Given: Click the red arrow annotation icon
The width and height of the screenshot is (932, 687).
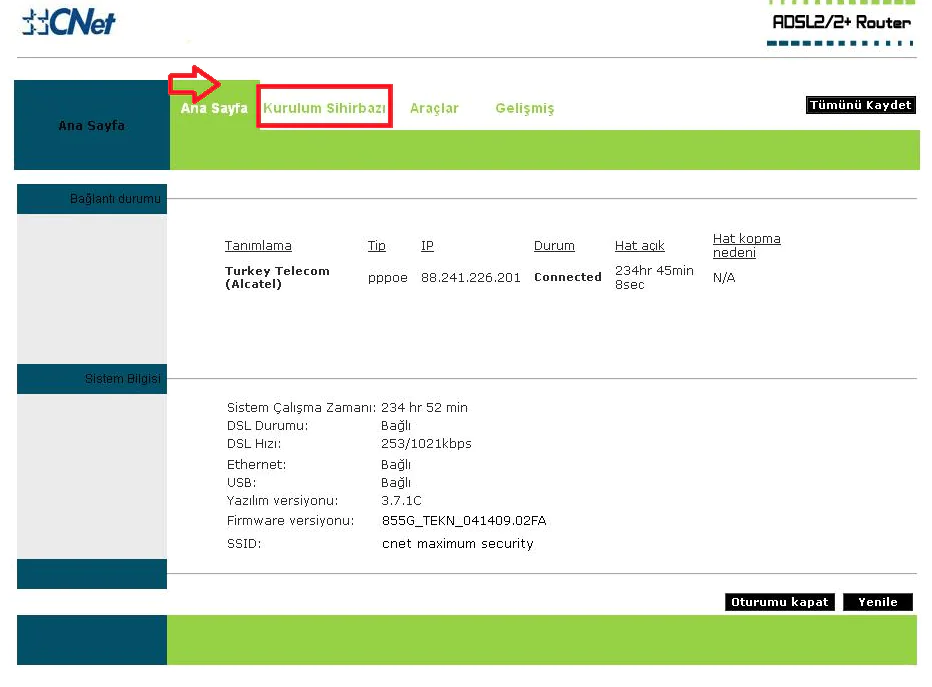Looking at the screenshot, I should click(x=194, y=84).
